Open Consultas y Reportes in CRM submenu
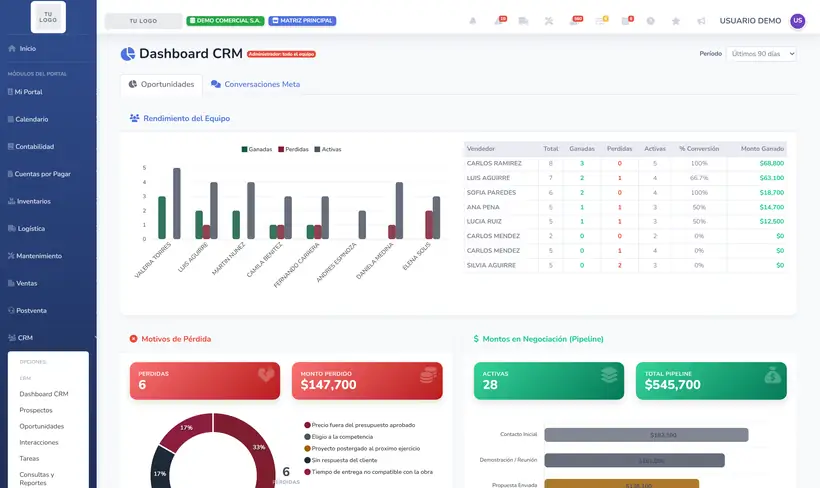 click(x=37, y=479)
